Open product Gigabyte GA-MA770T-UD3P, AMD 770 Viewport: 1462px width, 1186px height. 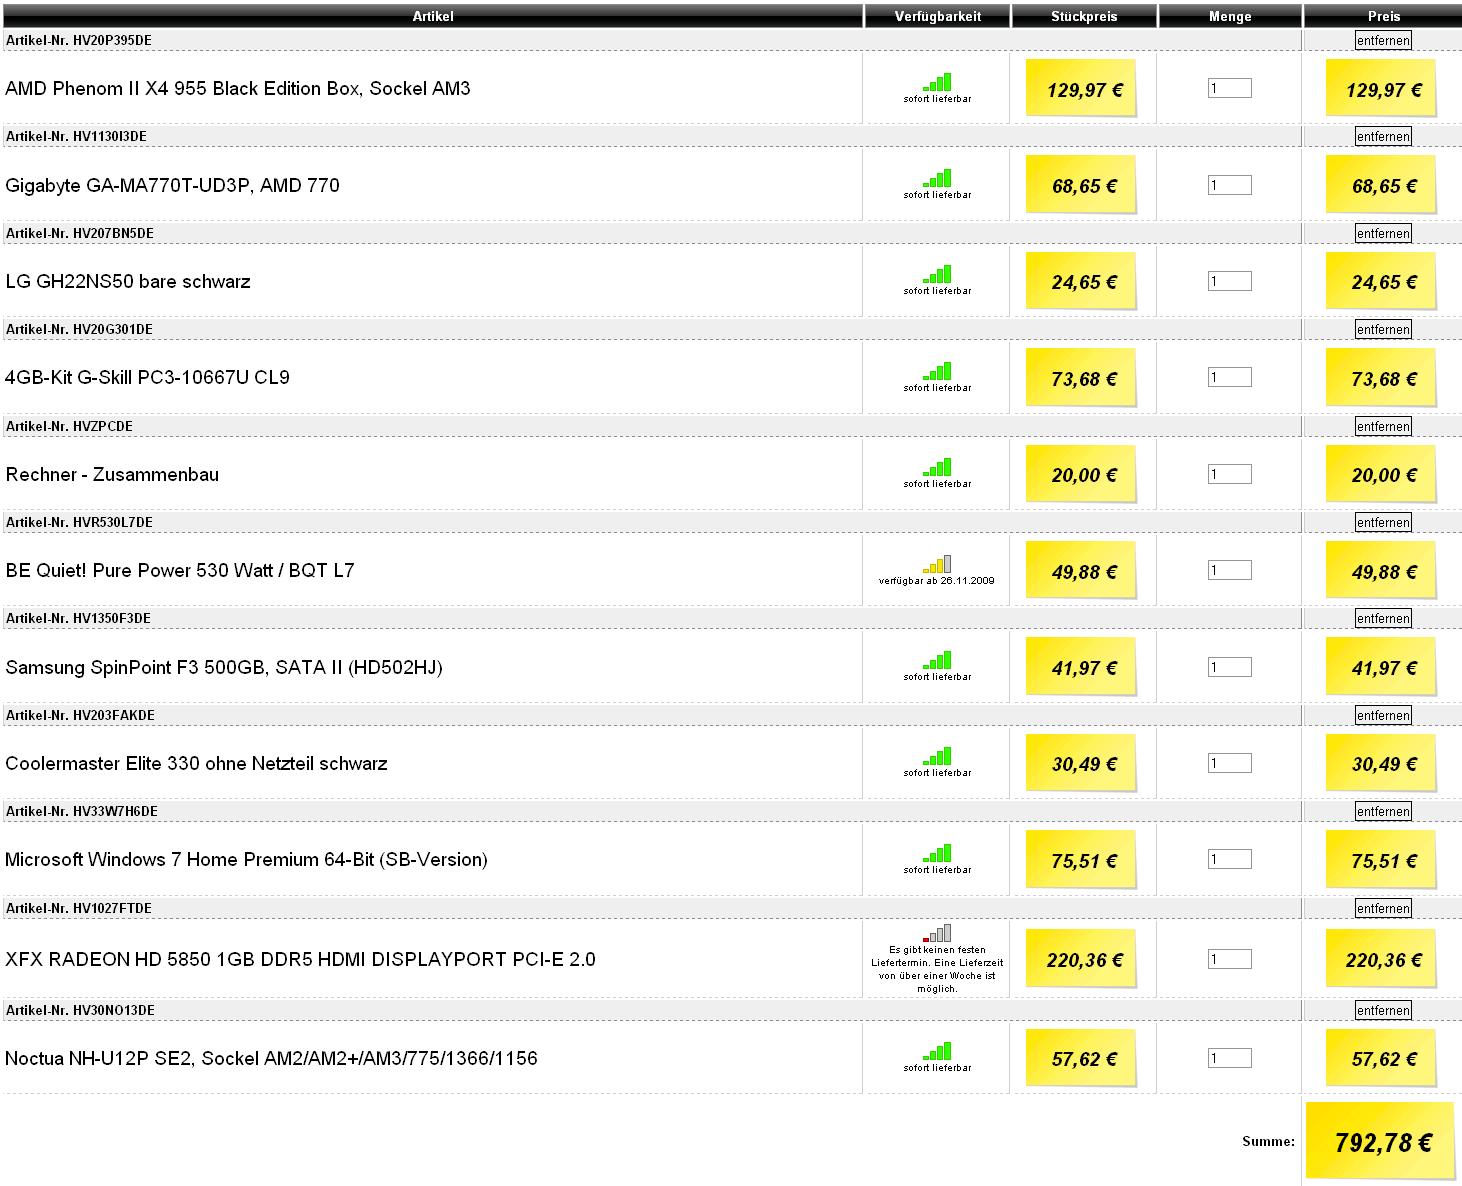click(x=172, y=185)
